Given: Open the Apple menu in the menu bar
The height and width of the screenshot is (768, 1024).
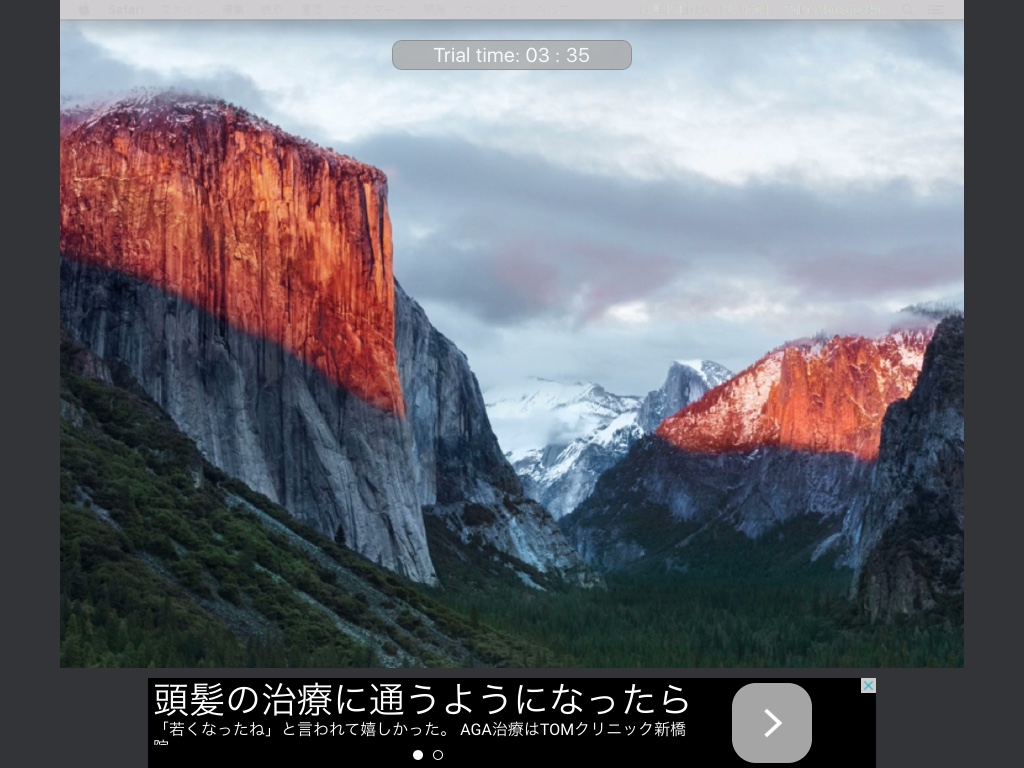Looking at the screenshot, I should pyautogui.click(x=84, y=9).
